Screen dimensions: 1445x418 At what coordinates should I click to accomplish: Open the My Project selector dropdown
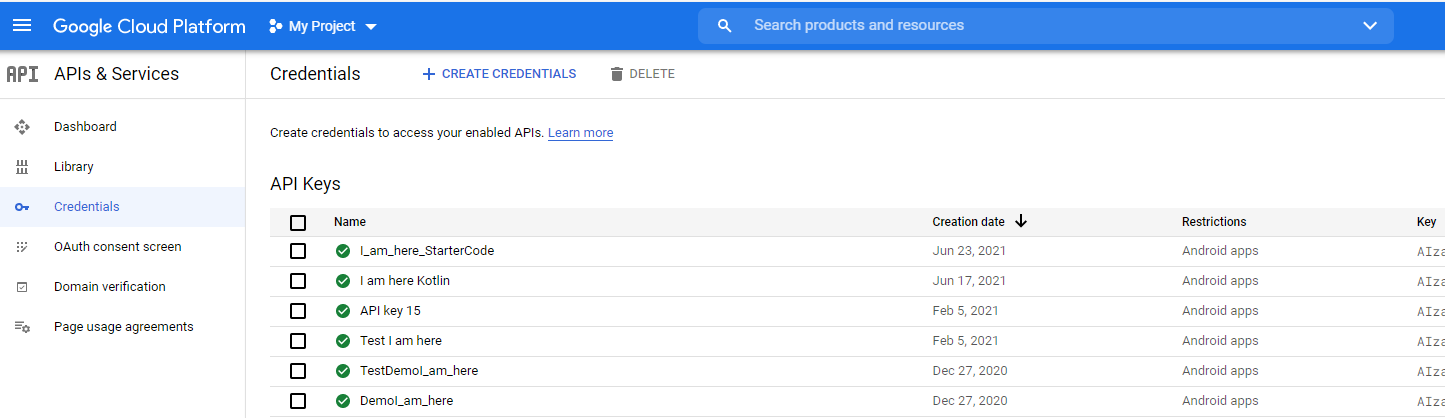tap(323, 26)
